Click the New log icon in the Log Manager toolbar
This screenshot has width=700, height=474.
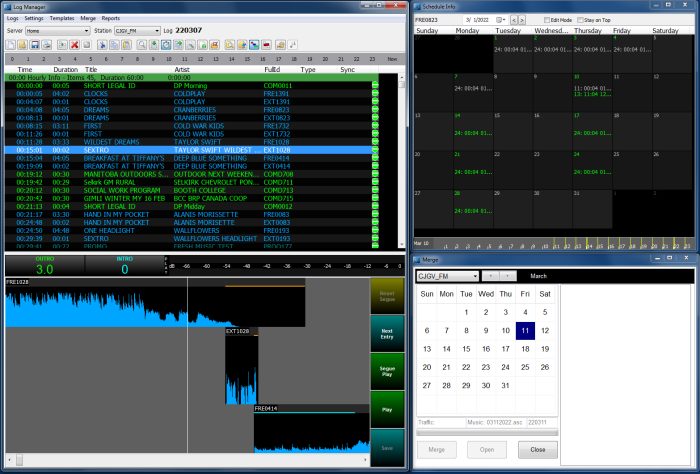click(10, 45)
